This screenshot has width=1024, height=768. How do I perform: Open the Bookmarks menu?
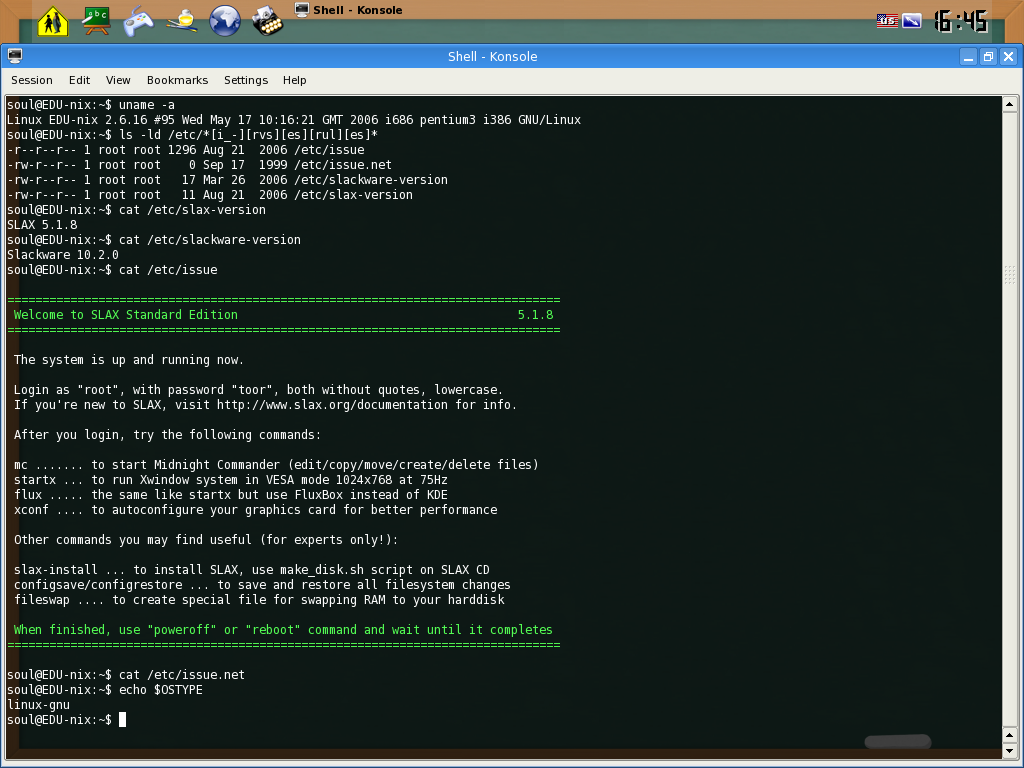177,80
